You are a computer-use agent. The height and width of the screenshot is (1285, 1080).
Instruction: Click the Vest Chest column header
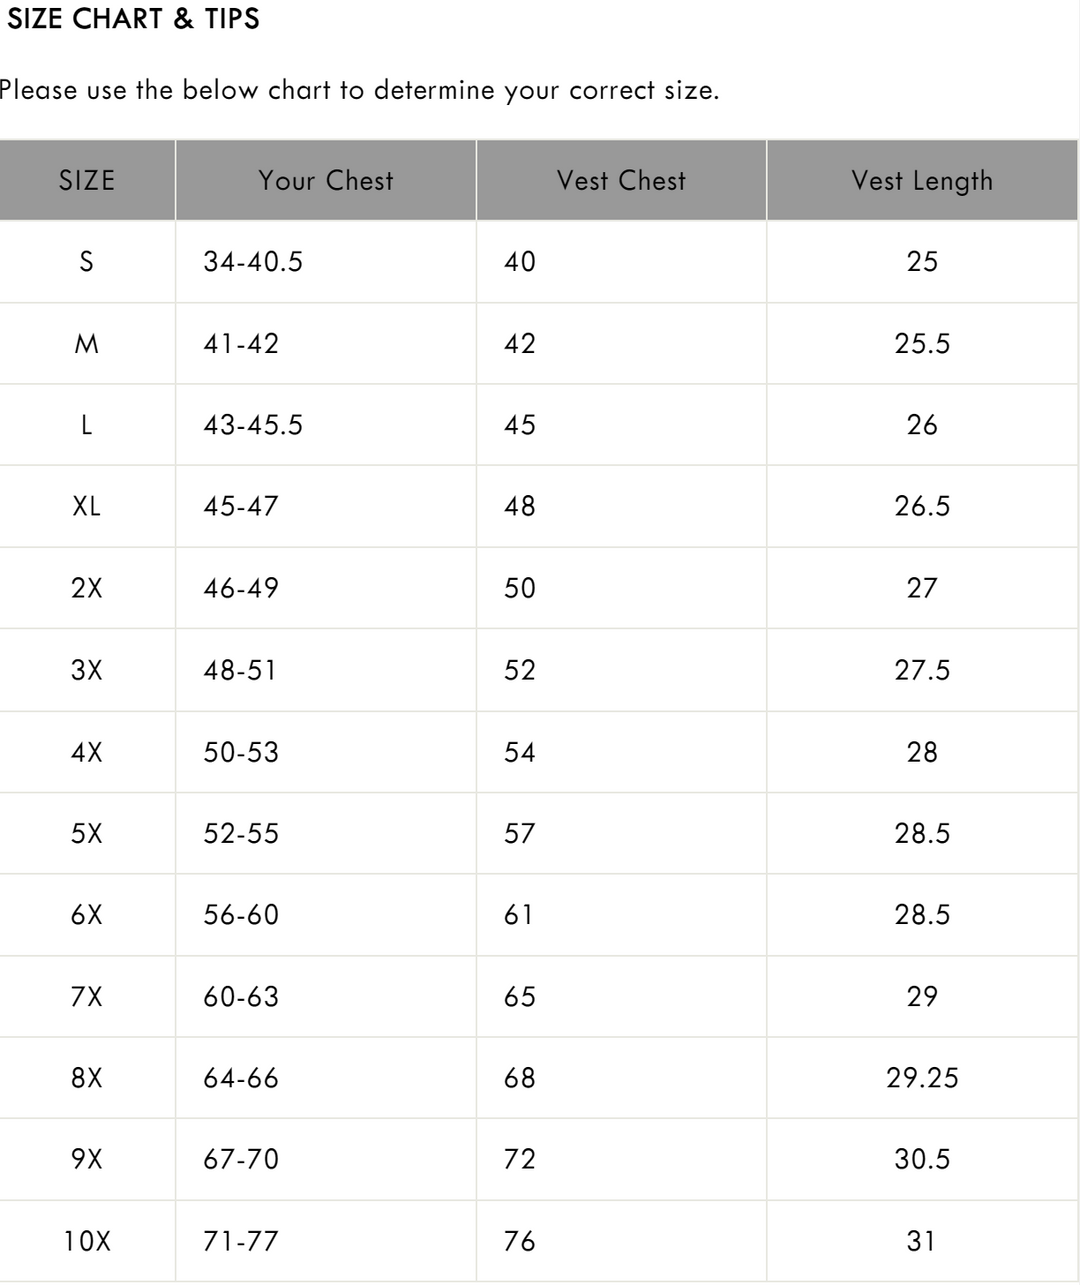click(621, 181)
